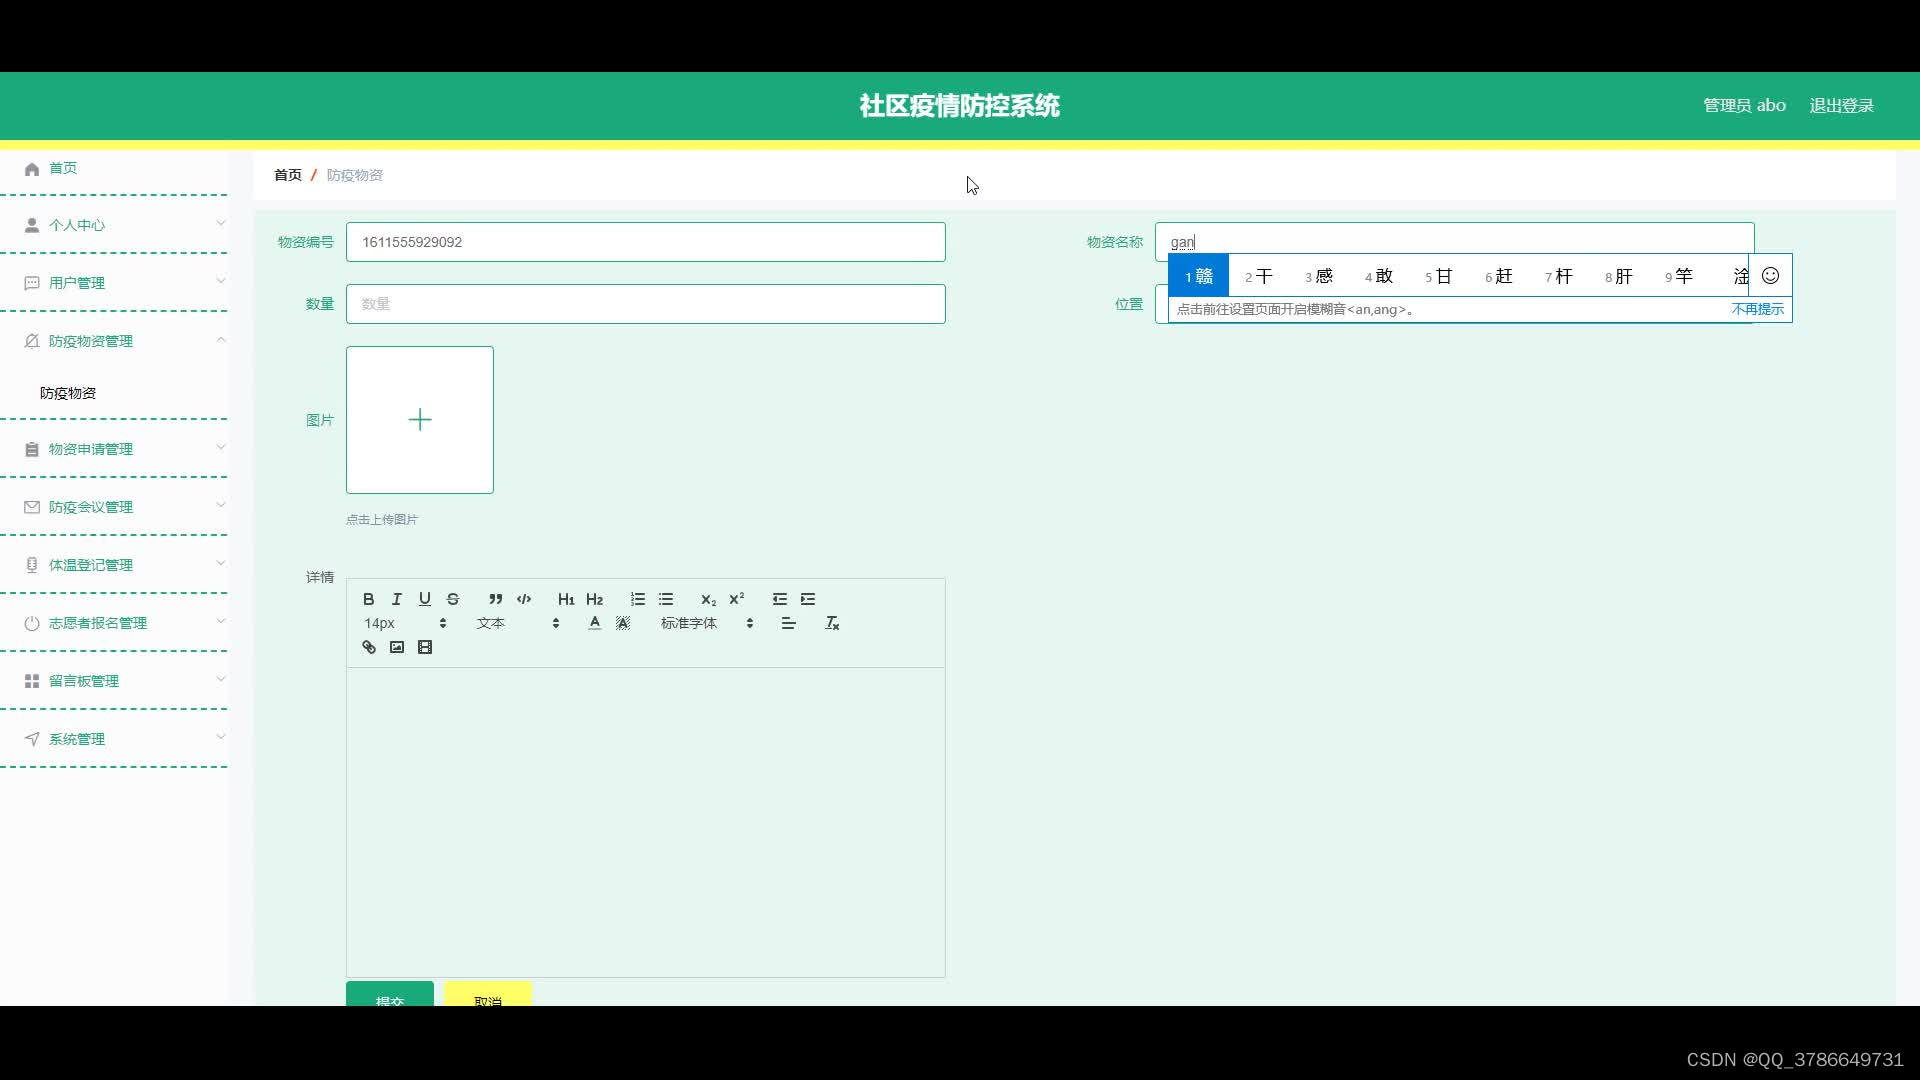Insert a hyperlink in editor
1920x1080 pixels.
coord(368,647)
